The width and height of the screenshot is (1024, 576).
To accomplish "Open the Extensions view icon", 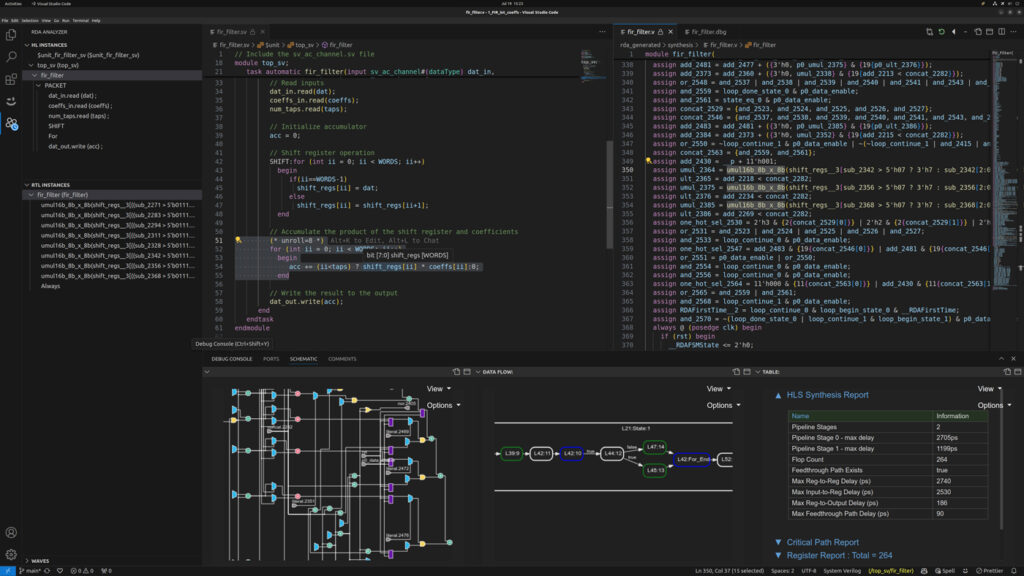I will [11, 79].
